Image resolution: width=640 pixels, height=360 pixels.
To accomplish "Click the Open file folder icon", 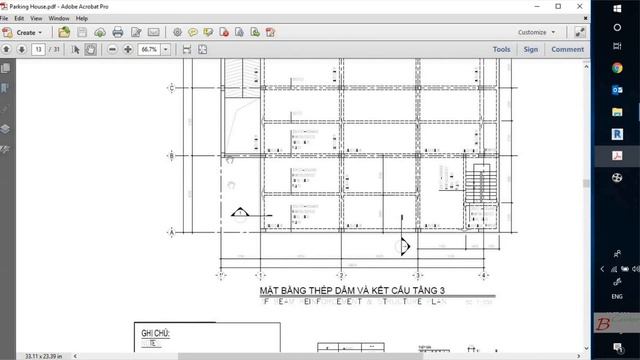I will pyautogui.click(x=64, y=32).
